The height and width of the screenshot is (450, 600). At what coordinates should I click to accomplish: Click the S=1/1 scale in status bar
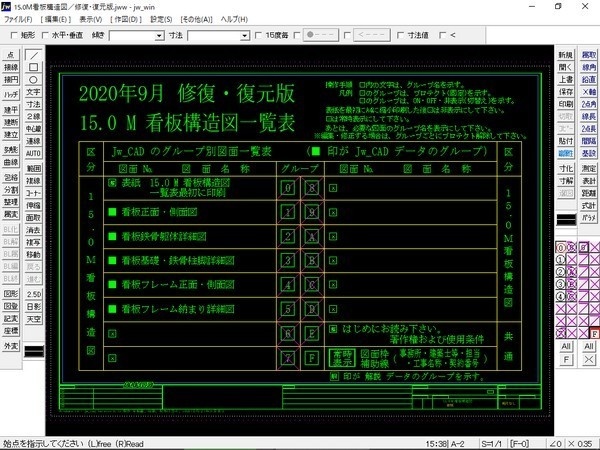pyautogui.click(x=492, y=444)
